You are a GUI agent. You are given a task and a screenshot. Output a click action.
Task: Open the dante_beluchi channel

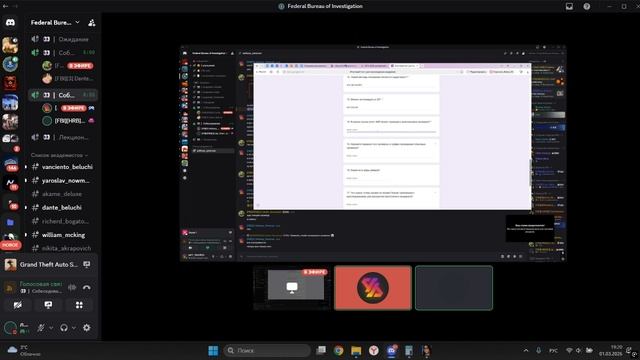[x=62, y=207]
